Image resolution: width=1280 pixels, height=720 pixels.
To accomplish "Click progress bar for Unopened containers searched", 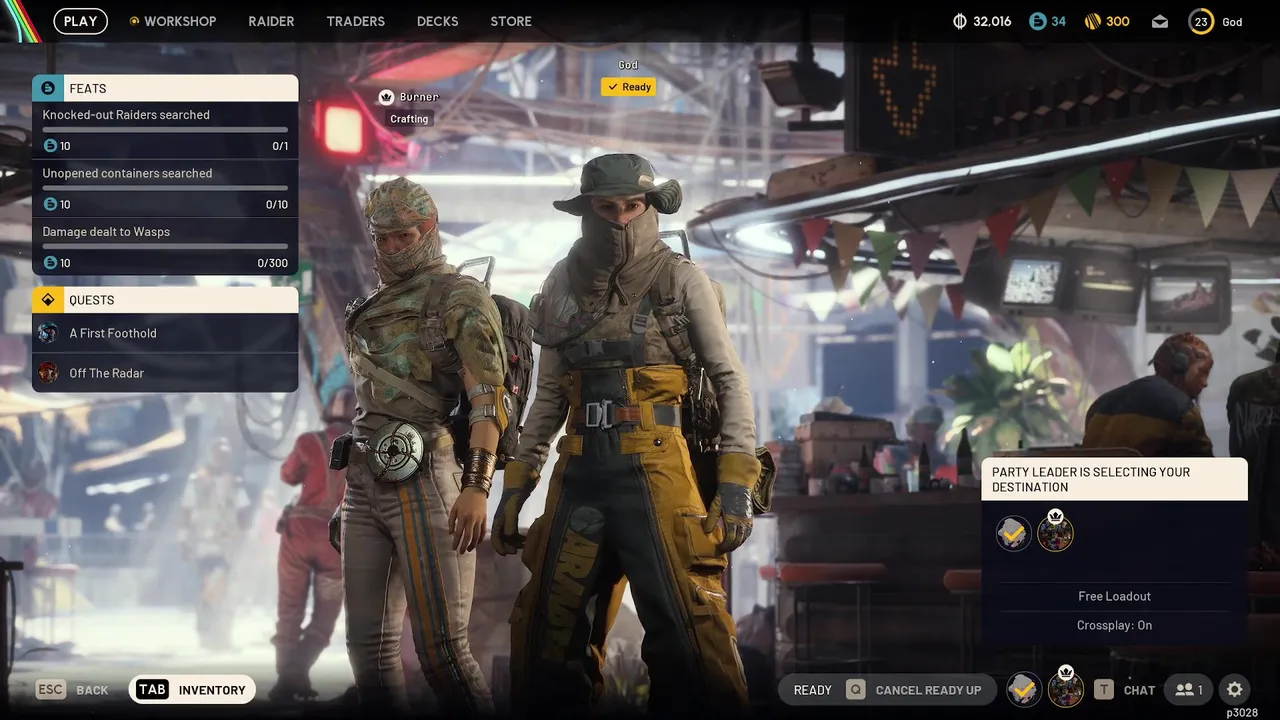I will click(x=165, y=188).
